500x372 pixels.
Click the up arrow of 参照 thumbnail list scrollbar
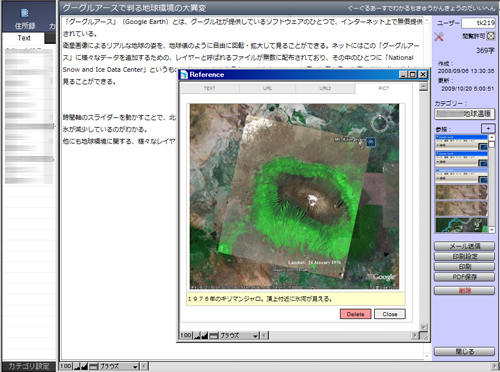tap(492, 138)
